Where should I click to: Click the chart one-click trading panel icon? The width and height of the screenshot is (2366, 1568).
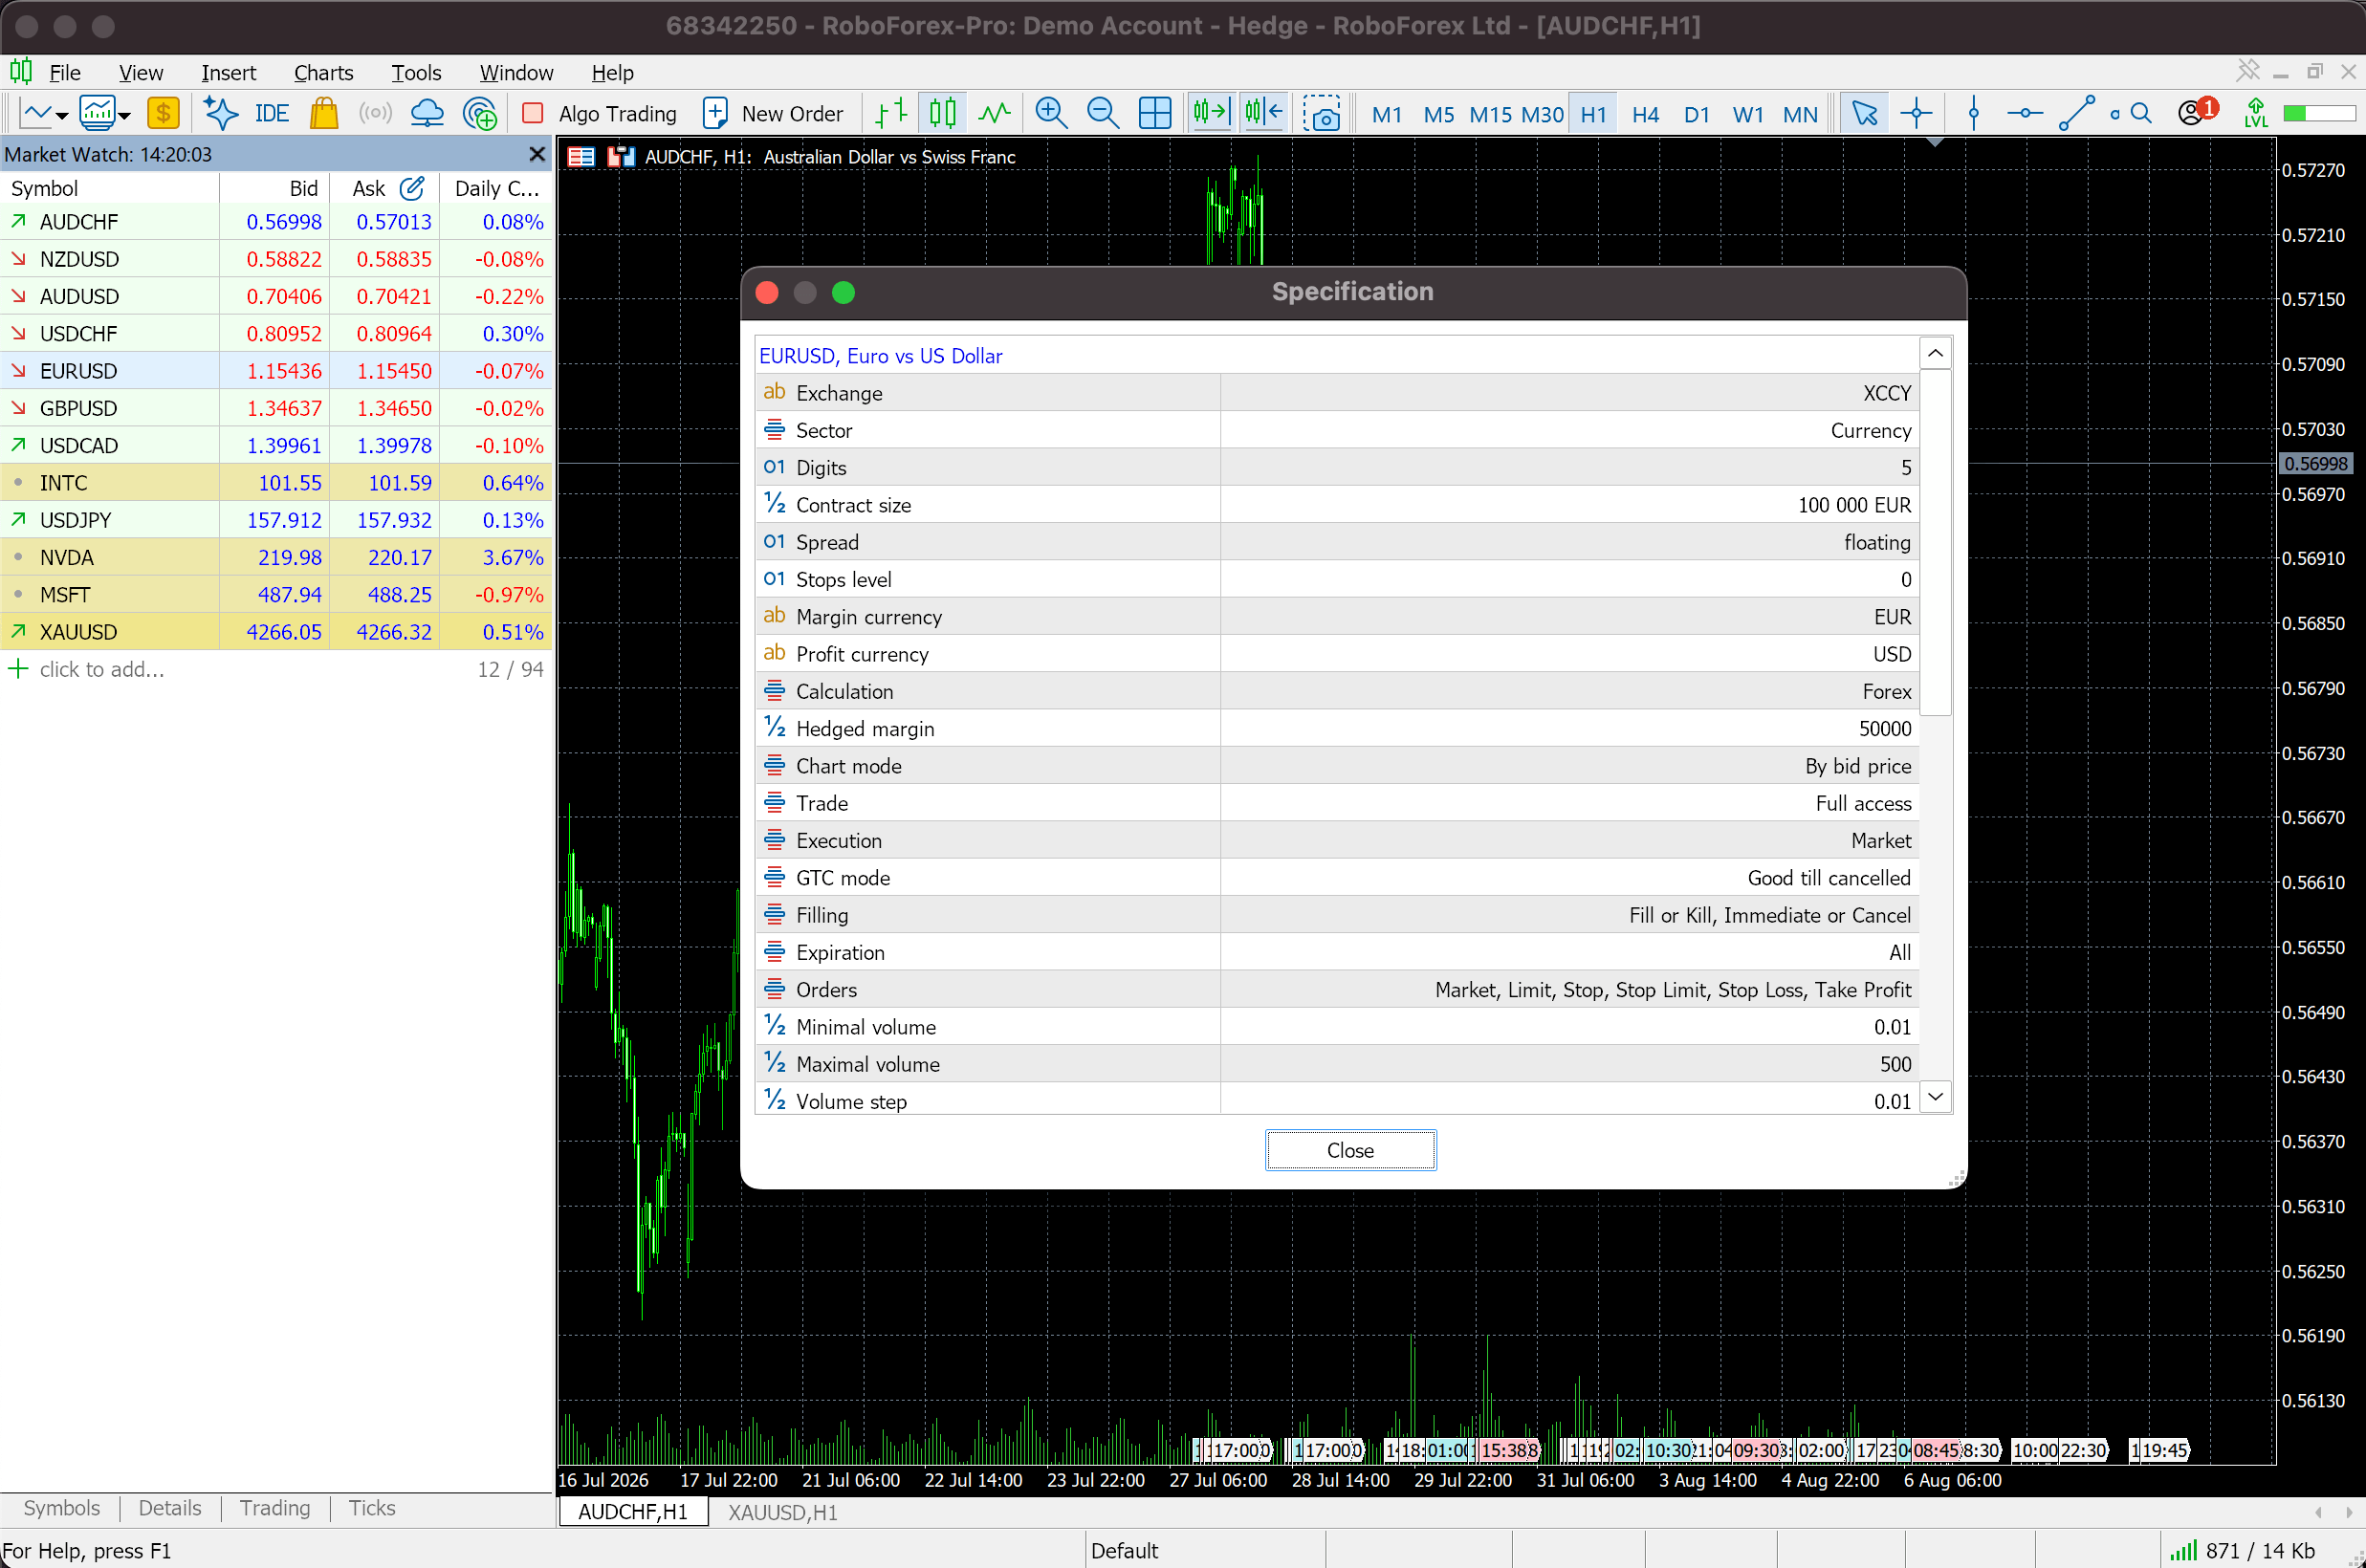click(x=621, y=157)
